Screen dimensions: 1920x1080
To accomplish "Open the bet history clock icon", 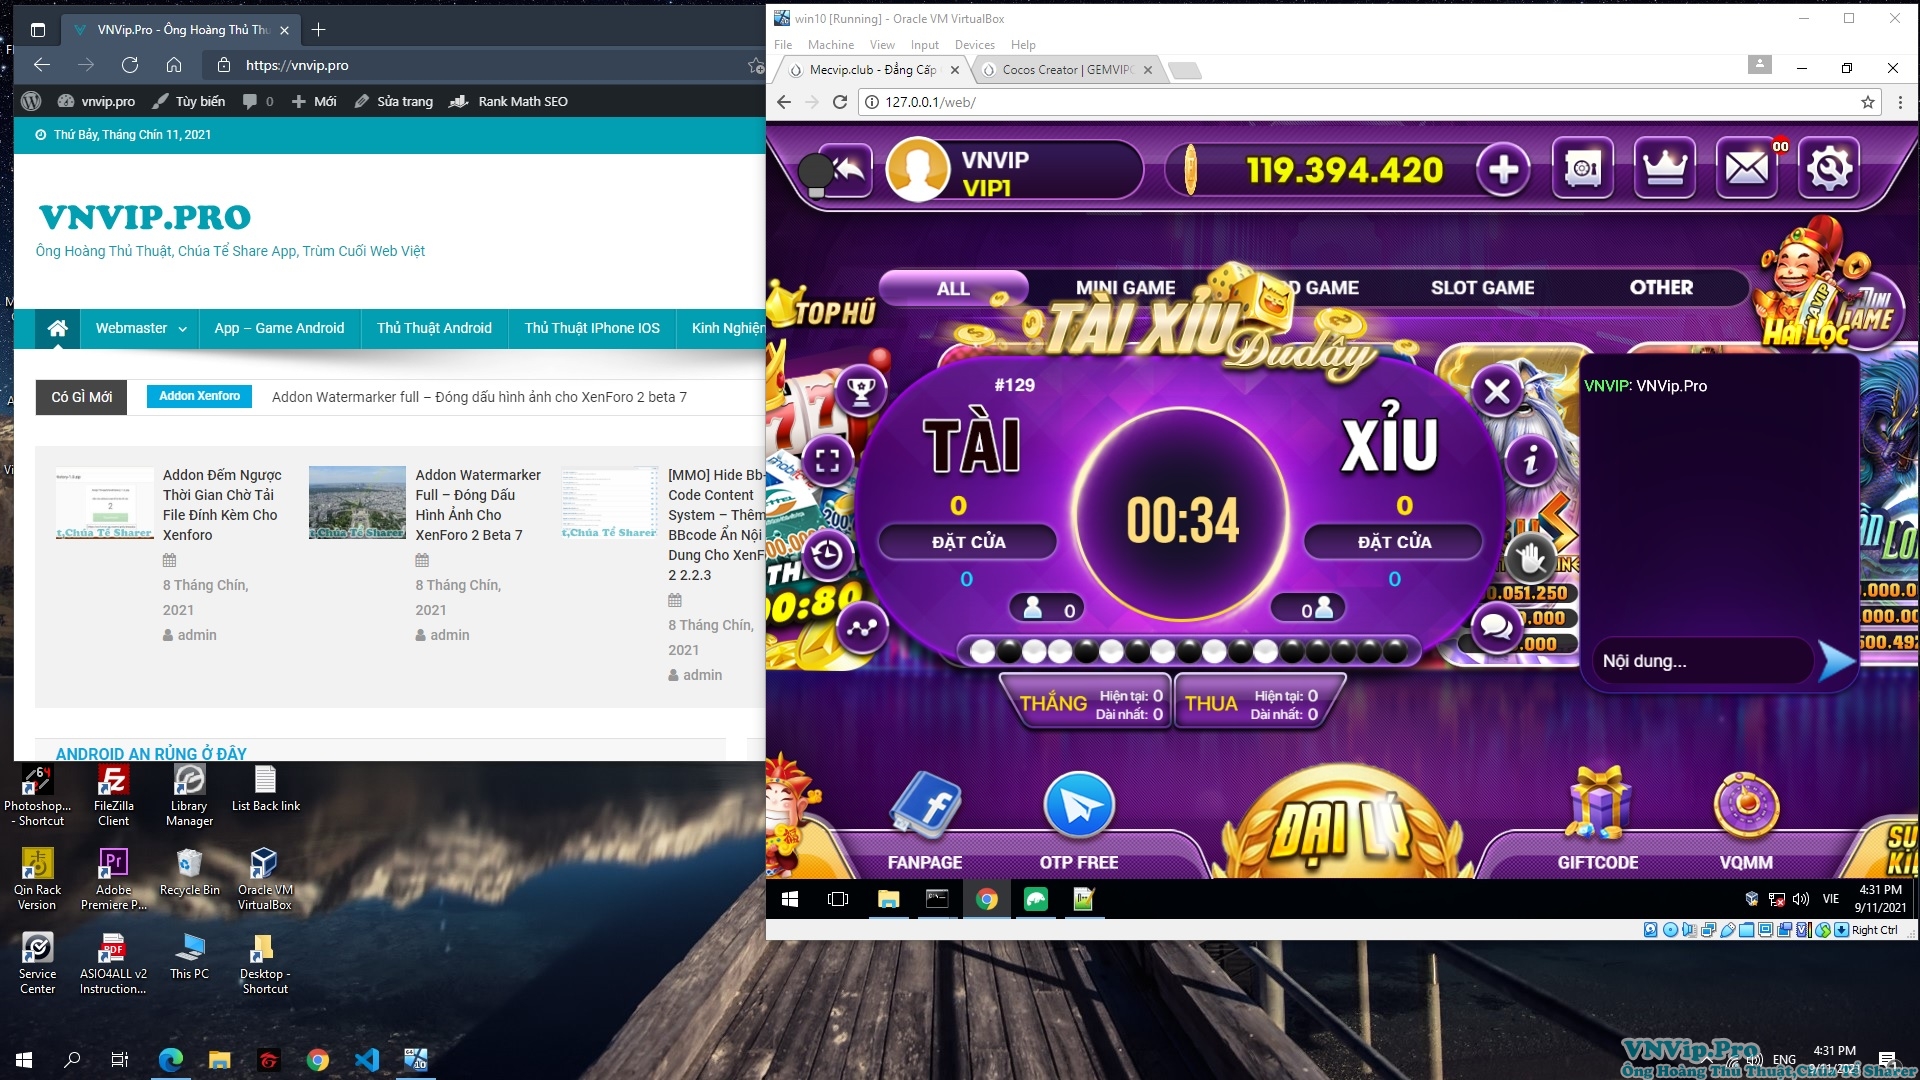I will point(827,553).
